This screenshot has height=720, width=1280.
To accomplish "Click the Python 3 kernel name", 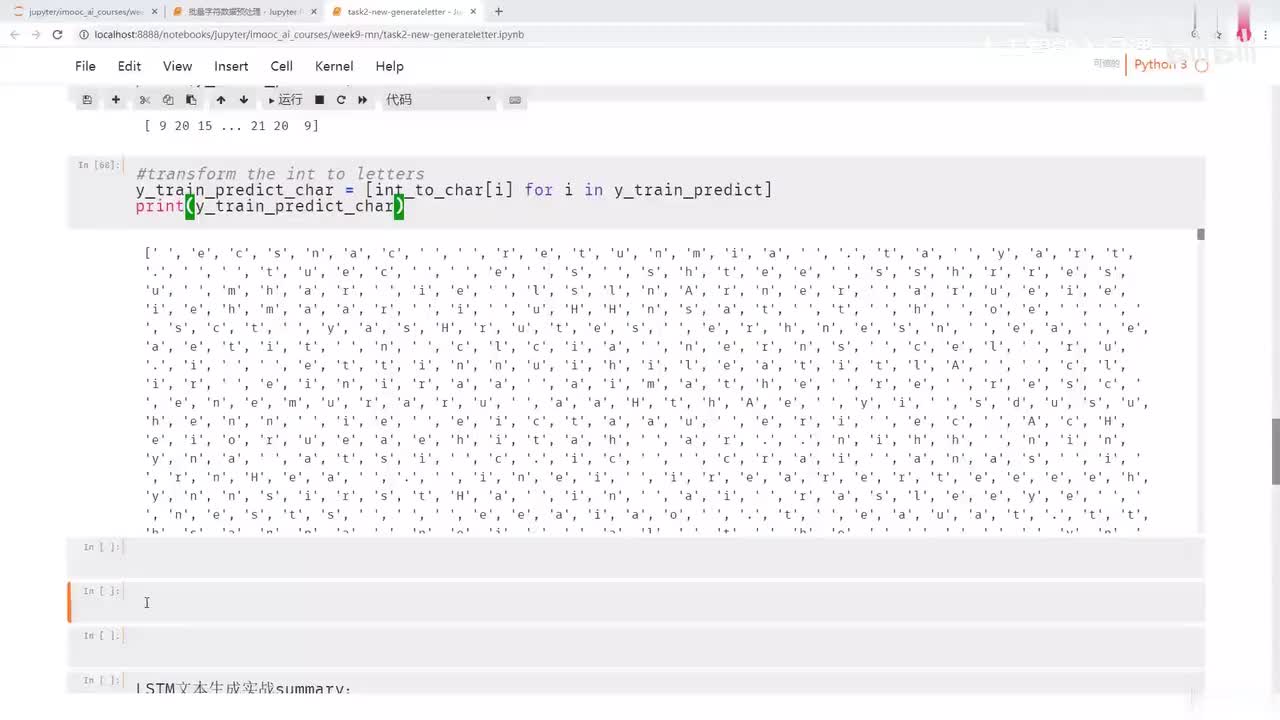I will pos(1160,64).
